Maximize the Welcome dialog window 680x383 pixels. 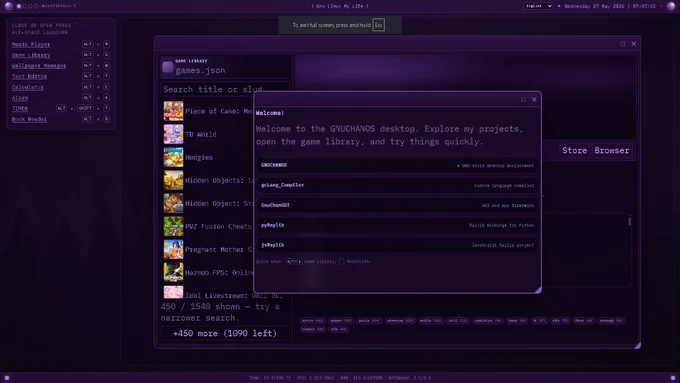(x=523, y=99)
